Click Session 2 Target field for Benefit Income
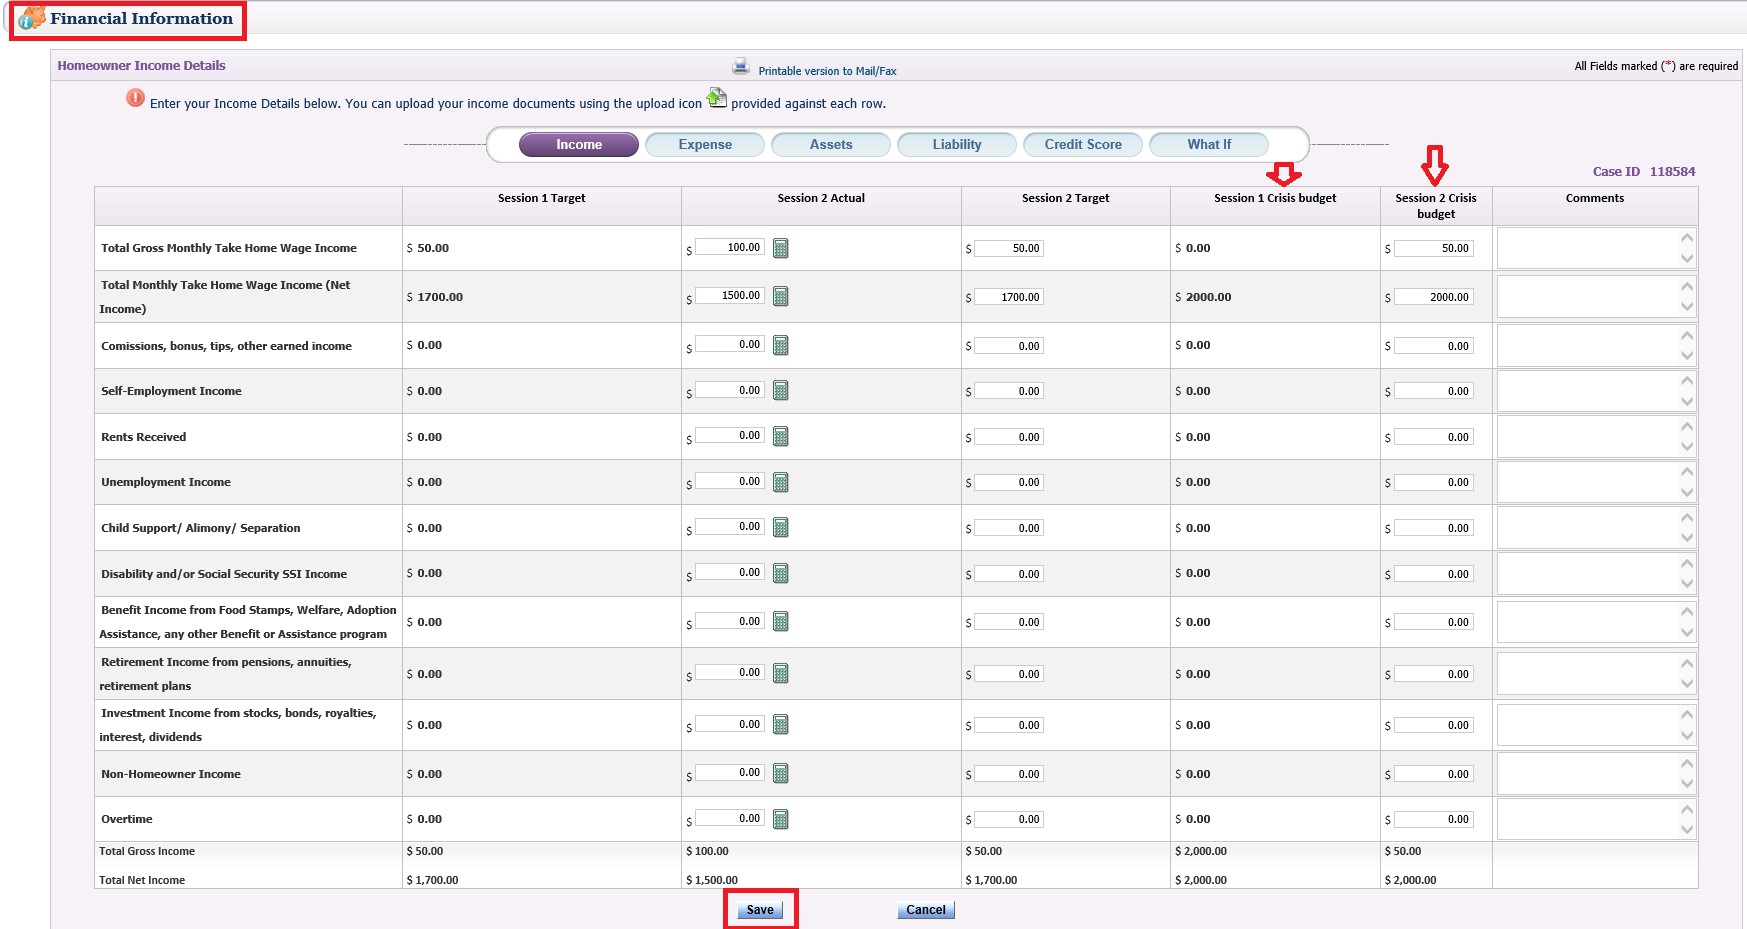This screenshot has width=1747, height=929. pos(1009,622)
